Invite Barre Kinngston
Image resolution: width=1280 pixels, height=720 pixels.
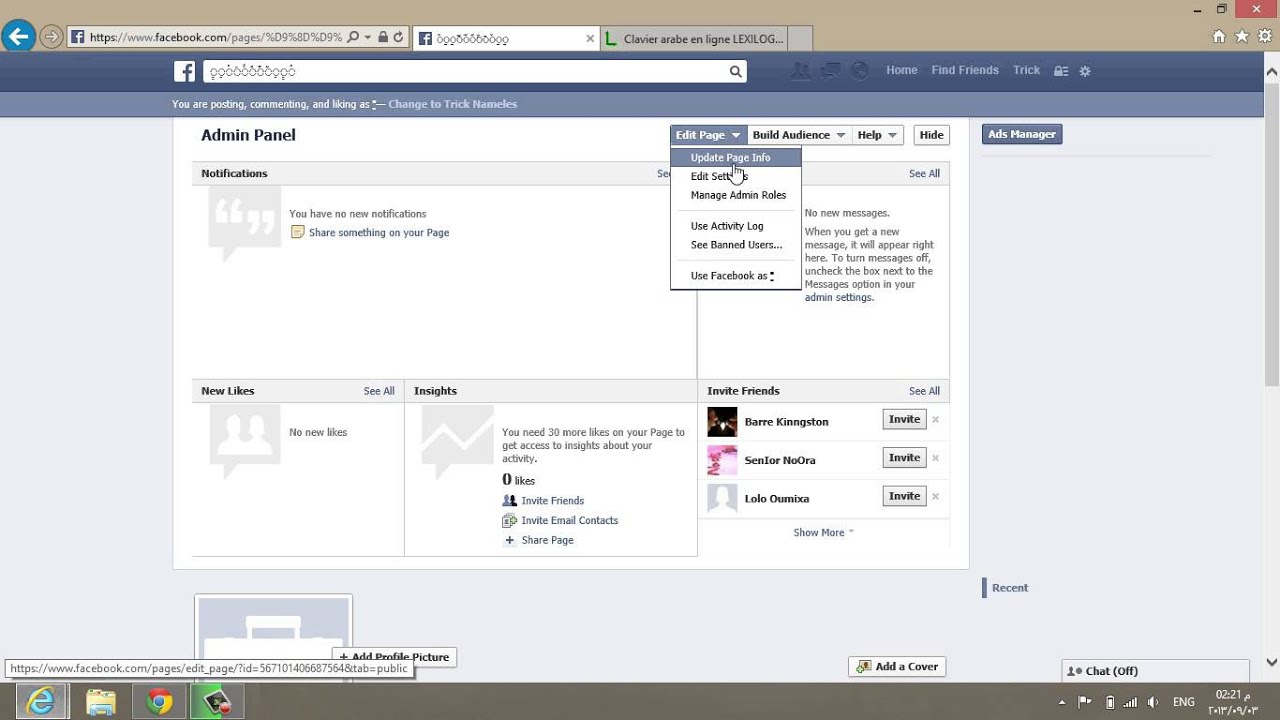904,420
